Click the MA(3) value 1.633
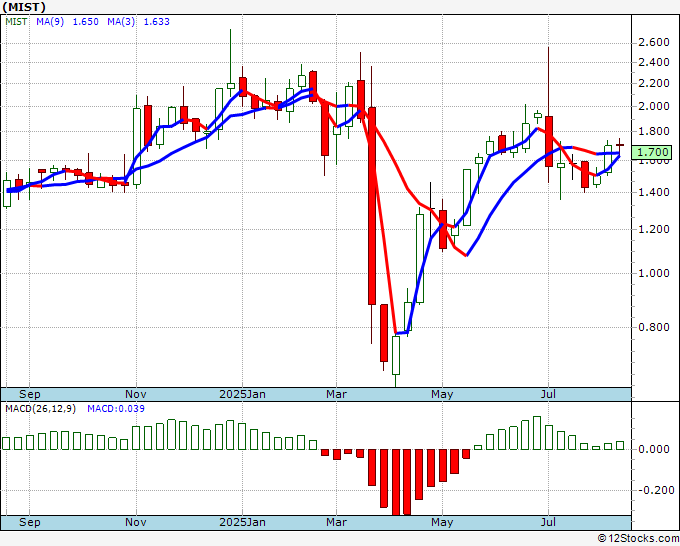This screenshot has height=546, width=680. point(157,22)
